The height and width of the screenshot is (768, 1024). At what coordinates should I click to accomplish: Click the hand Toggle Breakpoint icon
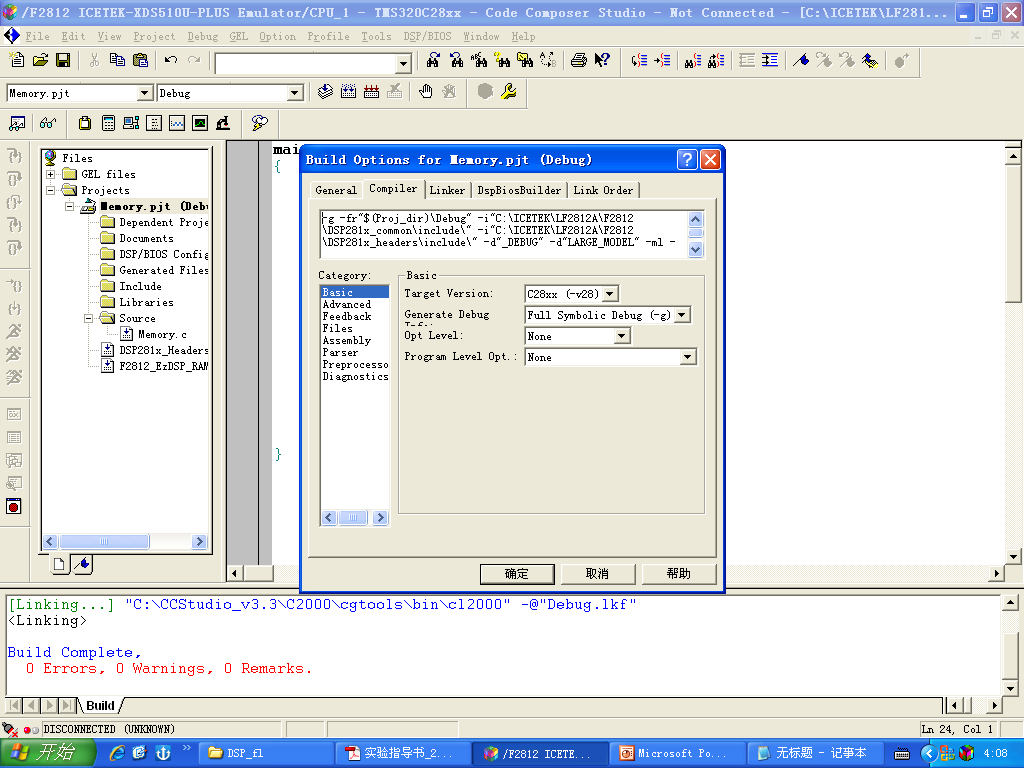click(426, 91)
